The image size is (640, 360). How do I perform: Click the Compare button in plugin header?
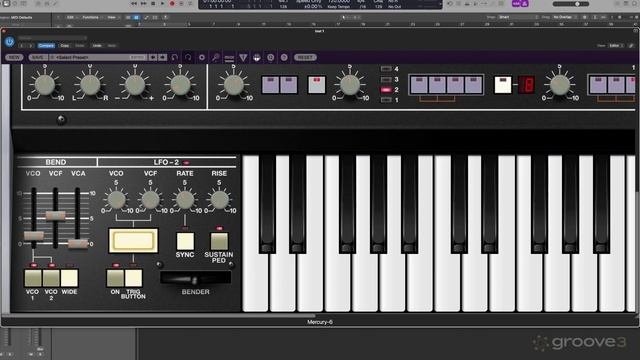coord(46,46)
